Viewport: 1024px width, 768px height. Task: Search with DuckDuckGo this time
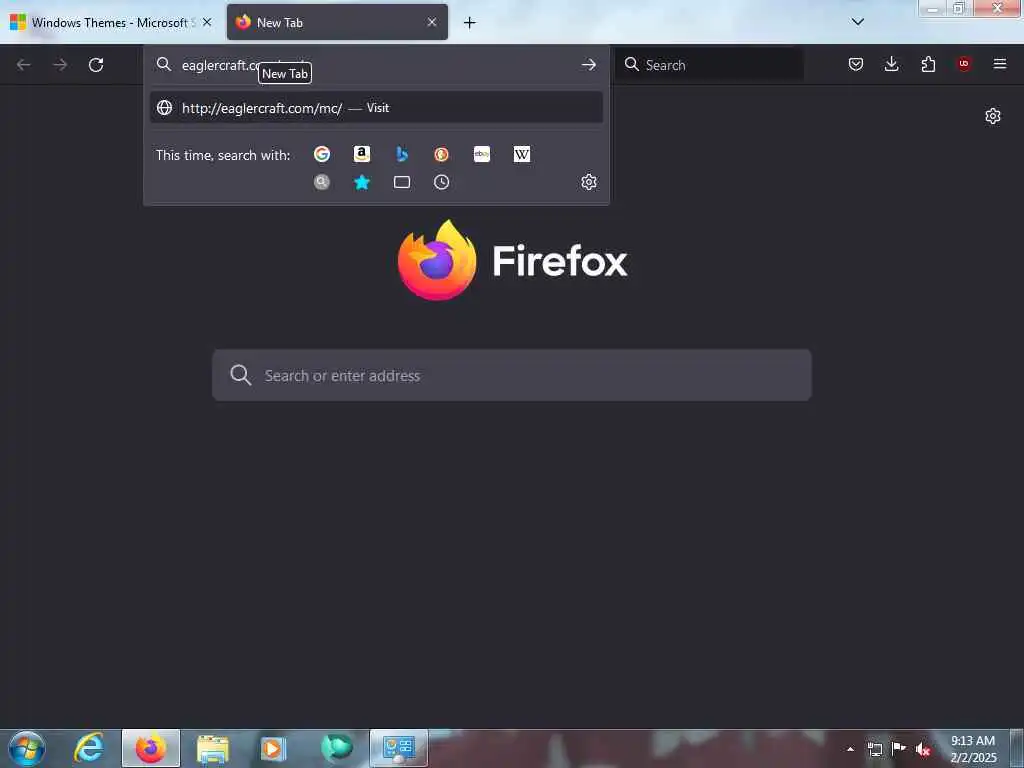pos(441,154)
